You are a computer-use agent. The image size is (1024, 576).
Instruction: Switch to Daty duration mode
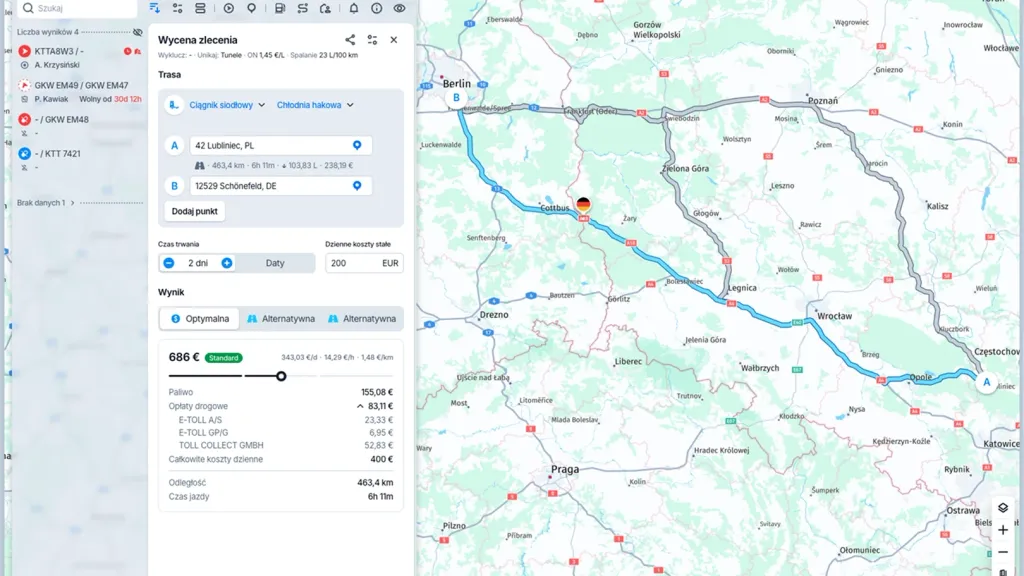pyautogui.click(x=275, y=263)
